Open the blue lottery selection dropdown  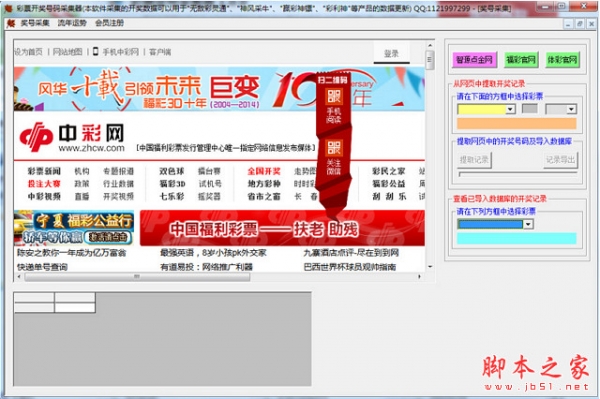coord(528,224)
